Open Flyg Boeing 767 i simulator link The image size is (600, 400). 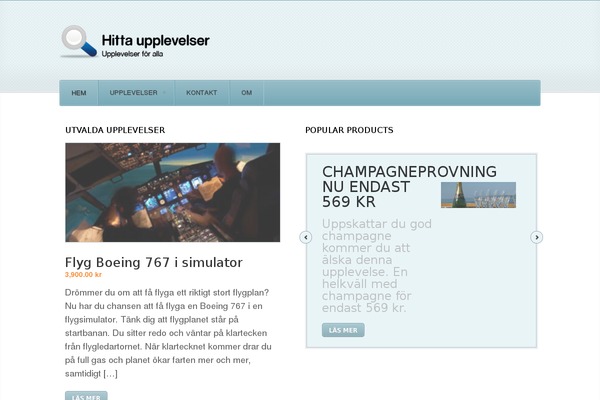[x=153, y=263]
